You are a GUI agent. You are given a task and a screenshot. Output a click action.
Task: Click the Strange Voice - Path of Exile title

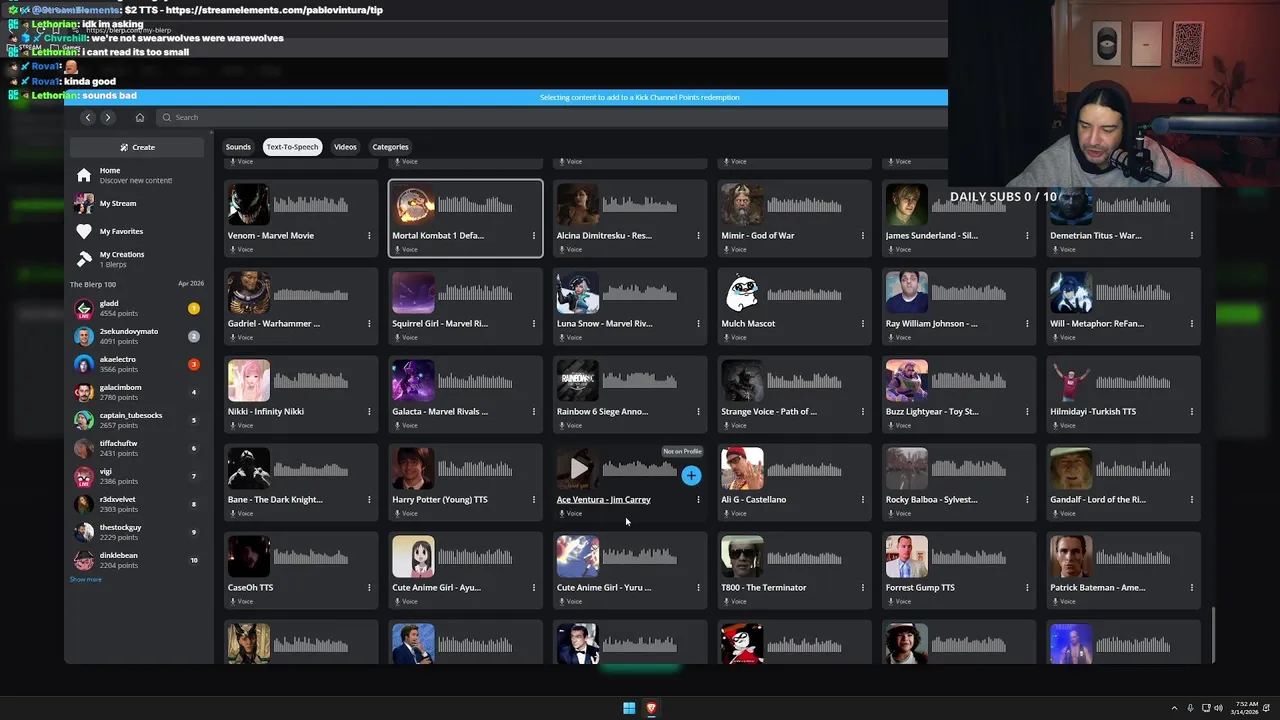pyautogui.click(x=769, y=412)
